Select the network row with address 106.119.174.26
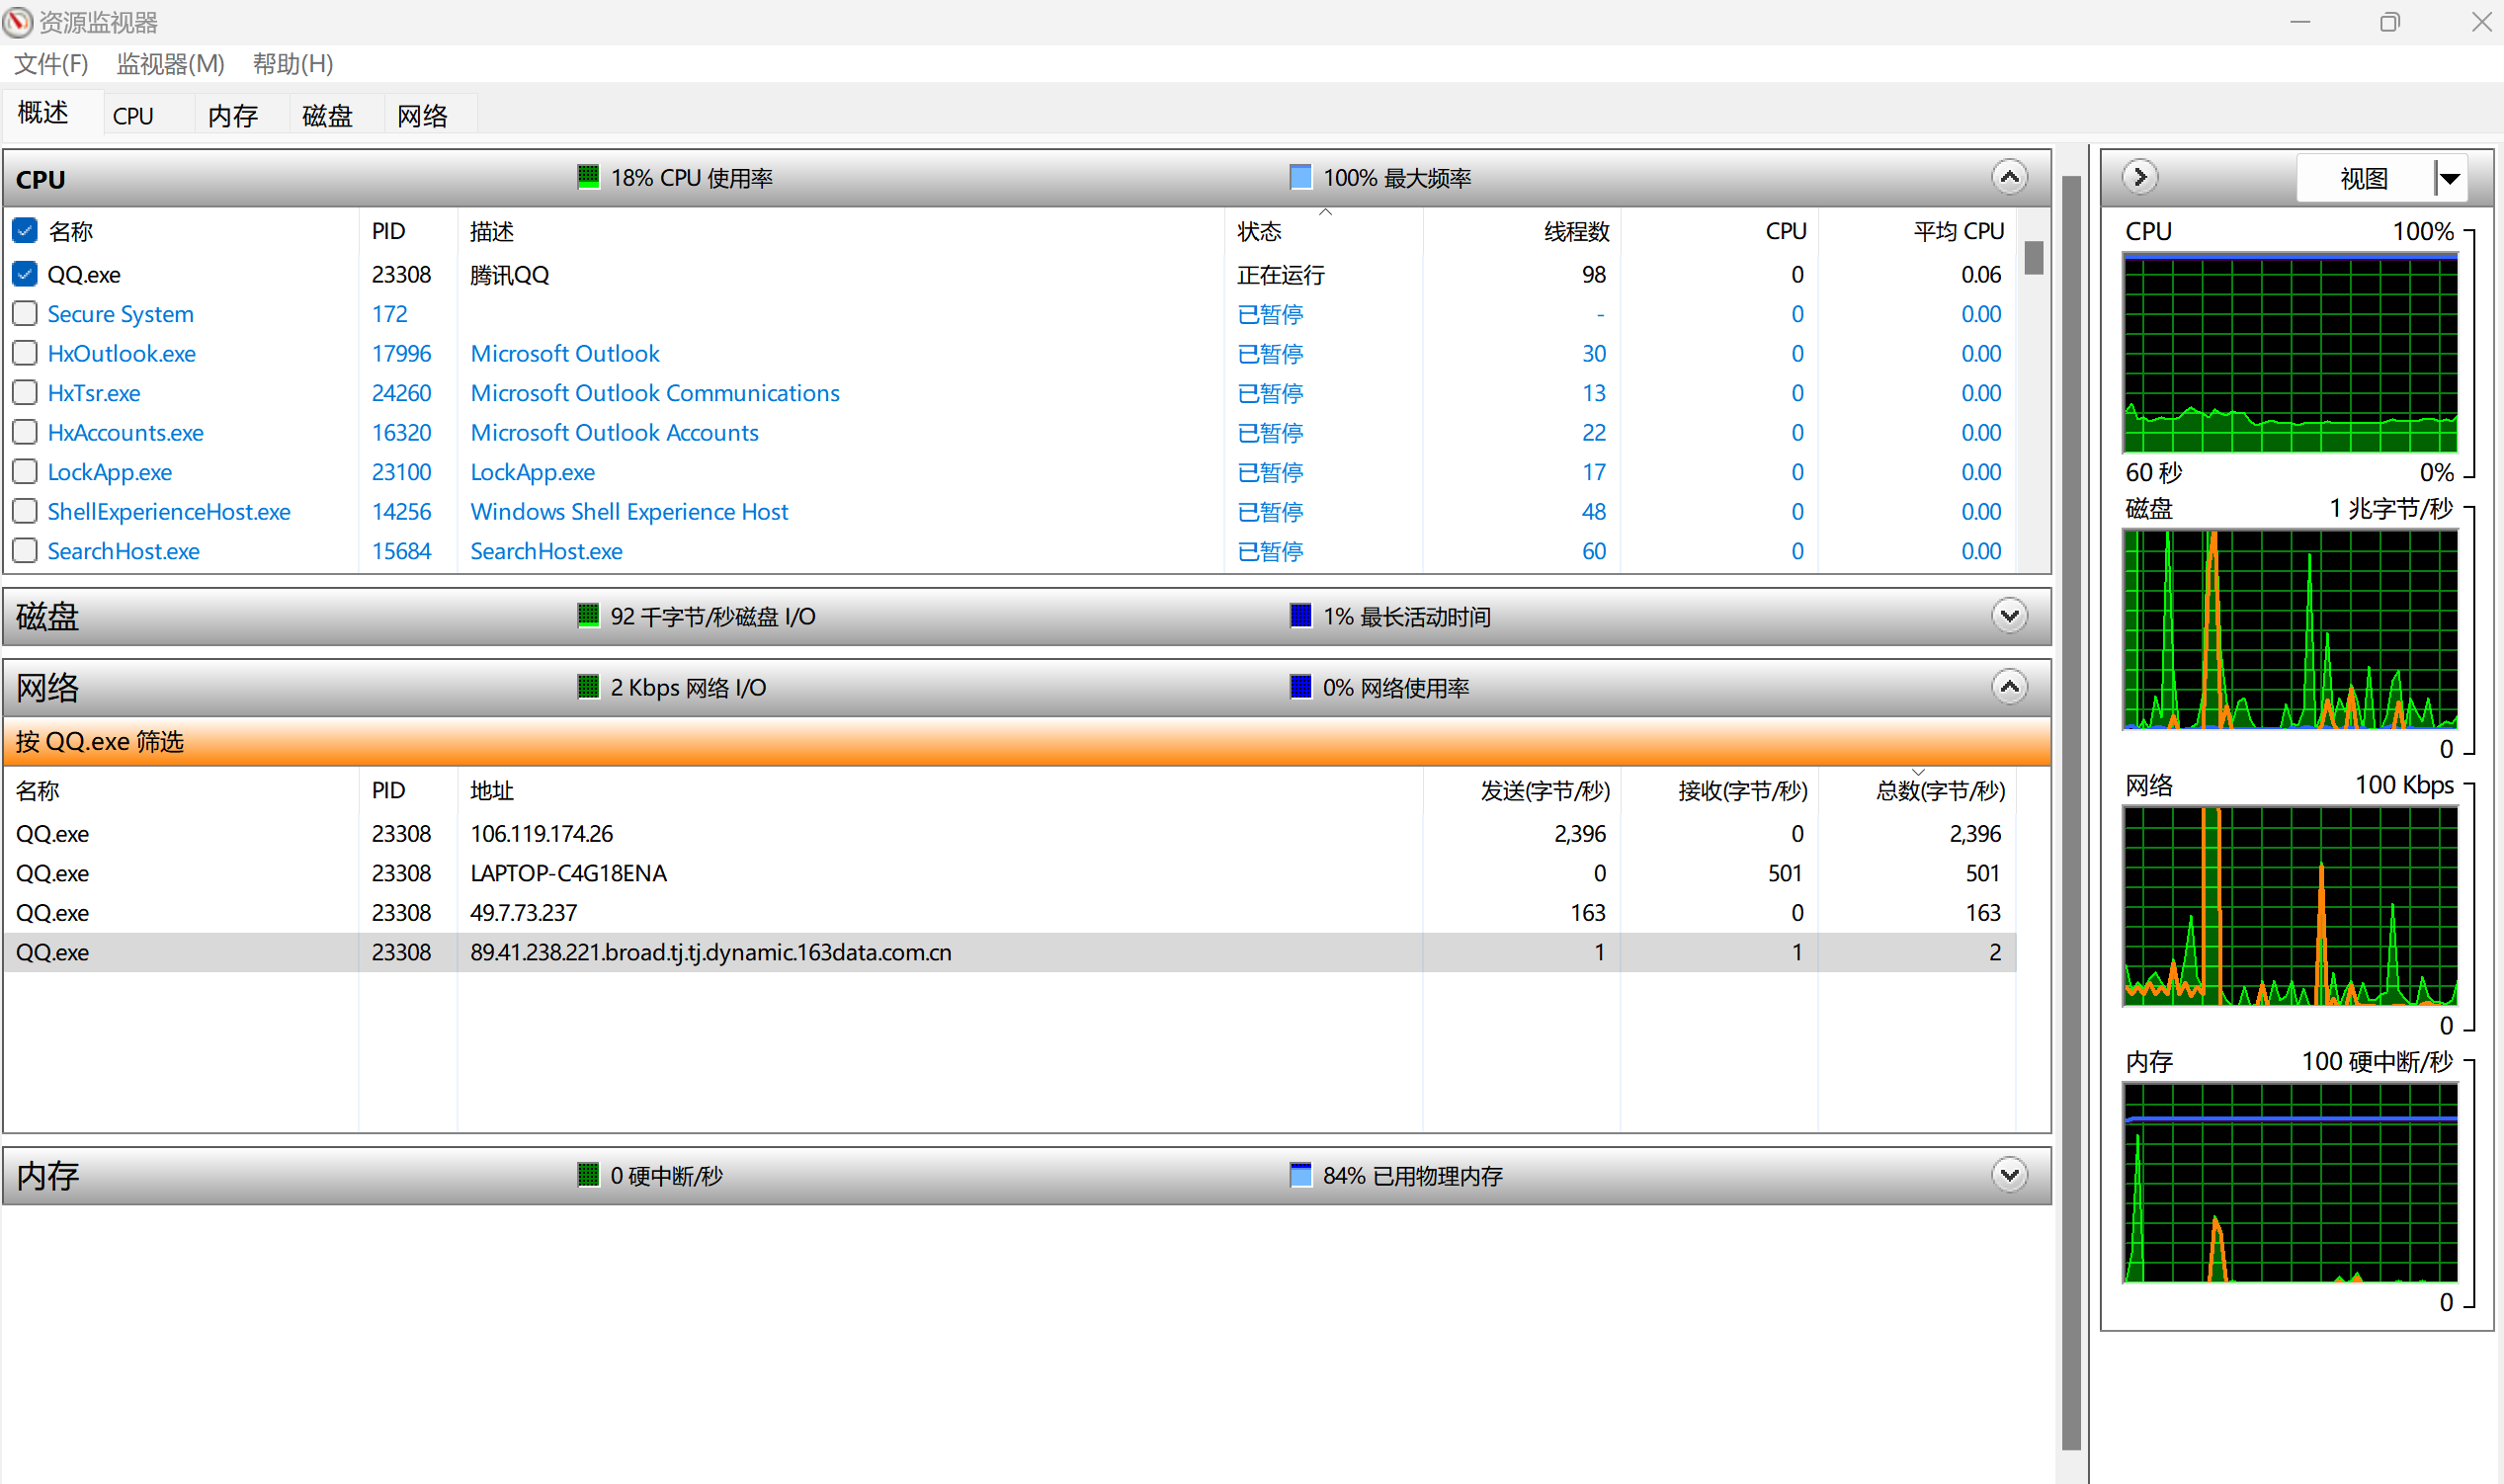Viewport: 2504px width, 1484px height. [x=1010, y=833]
